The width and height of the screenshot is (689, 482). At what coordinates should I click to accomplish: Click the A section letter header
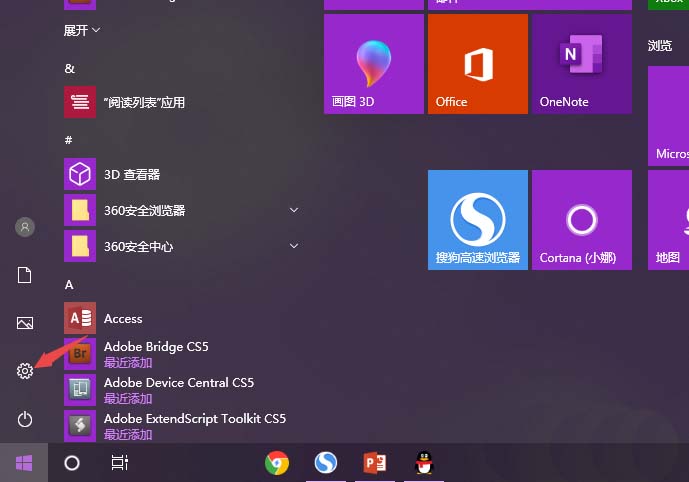click(x=69, y=285)
